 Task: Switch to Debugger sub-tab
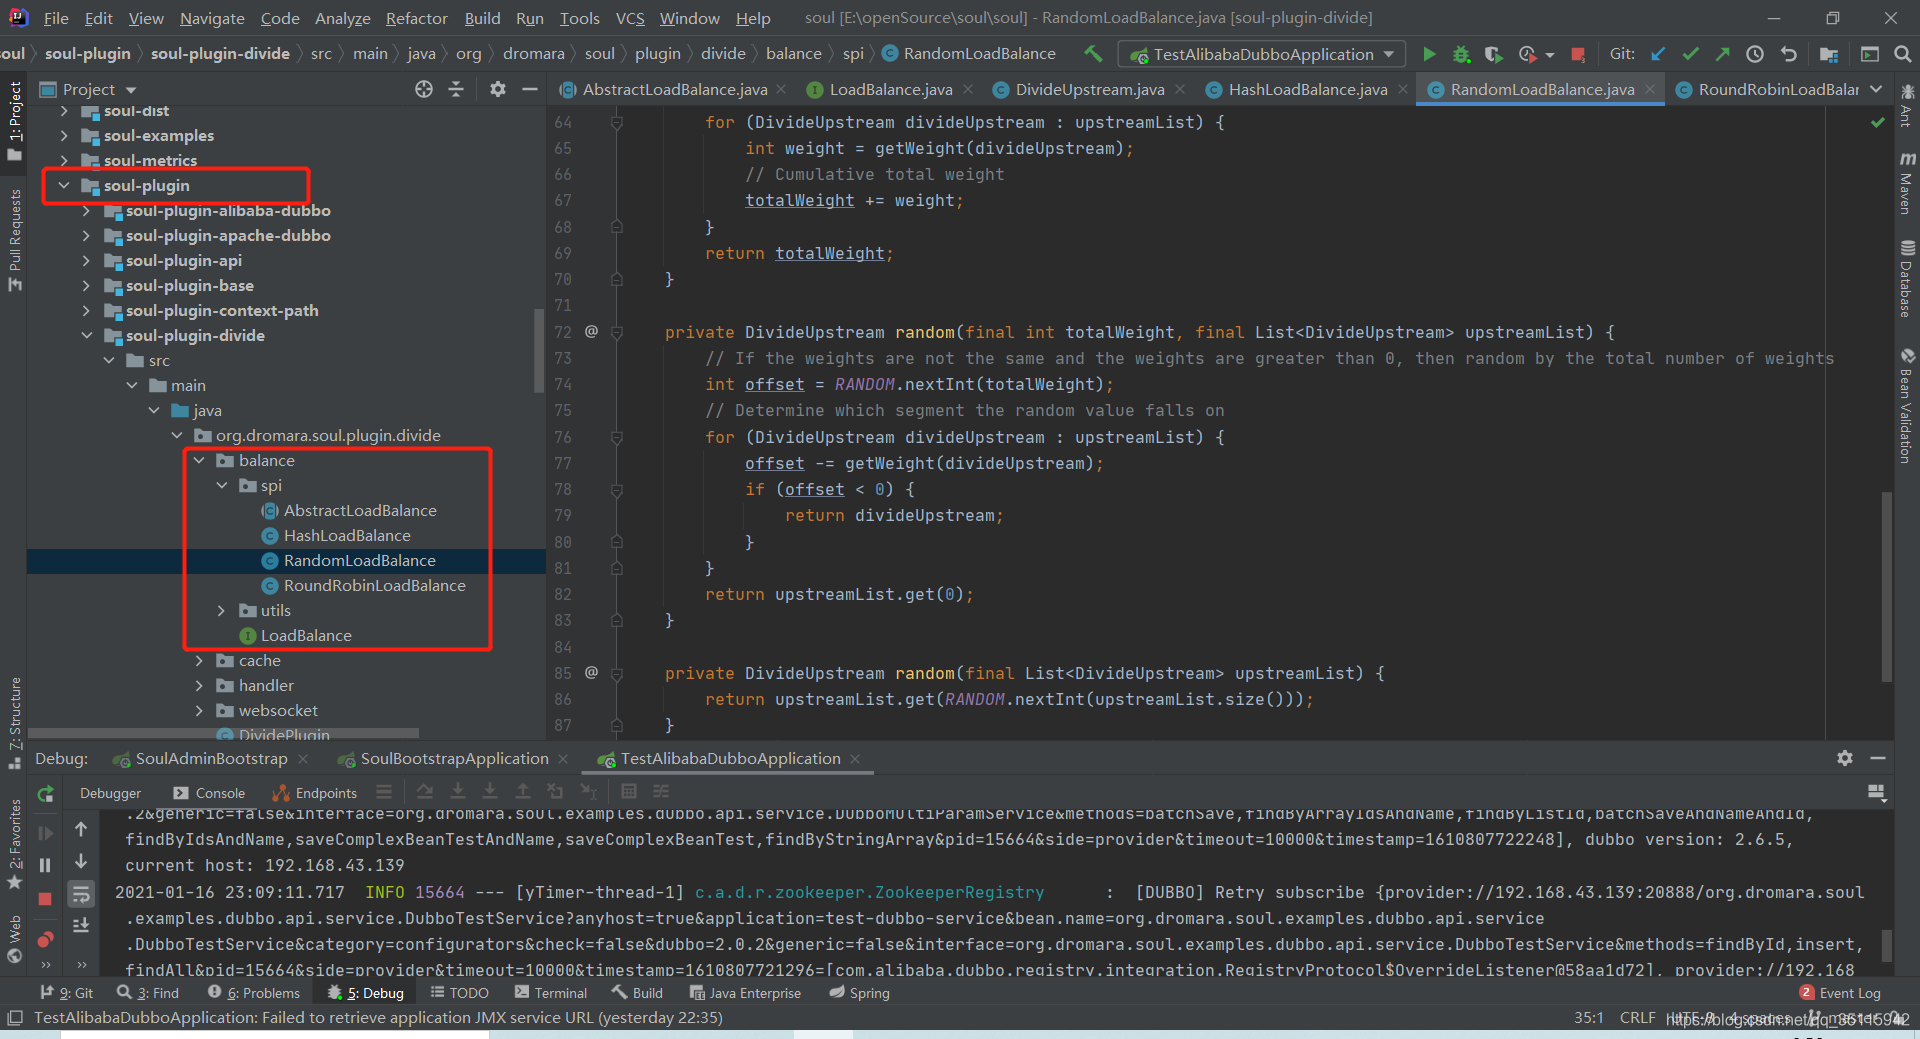(x=110, y=793)
